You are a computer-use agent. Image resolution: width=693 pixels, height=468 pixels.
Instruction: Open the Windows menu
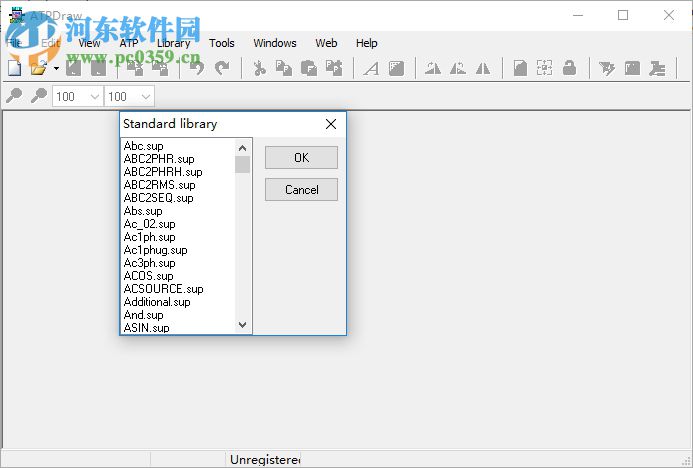point(275,43)
